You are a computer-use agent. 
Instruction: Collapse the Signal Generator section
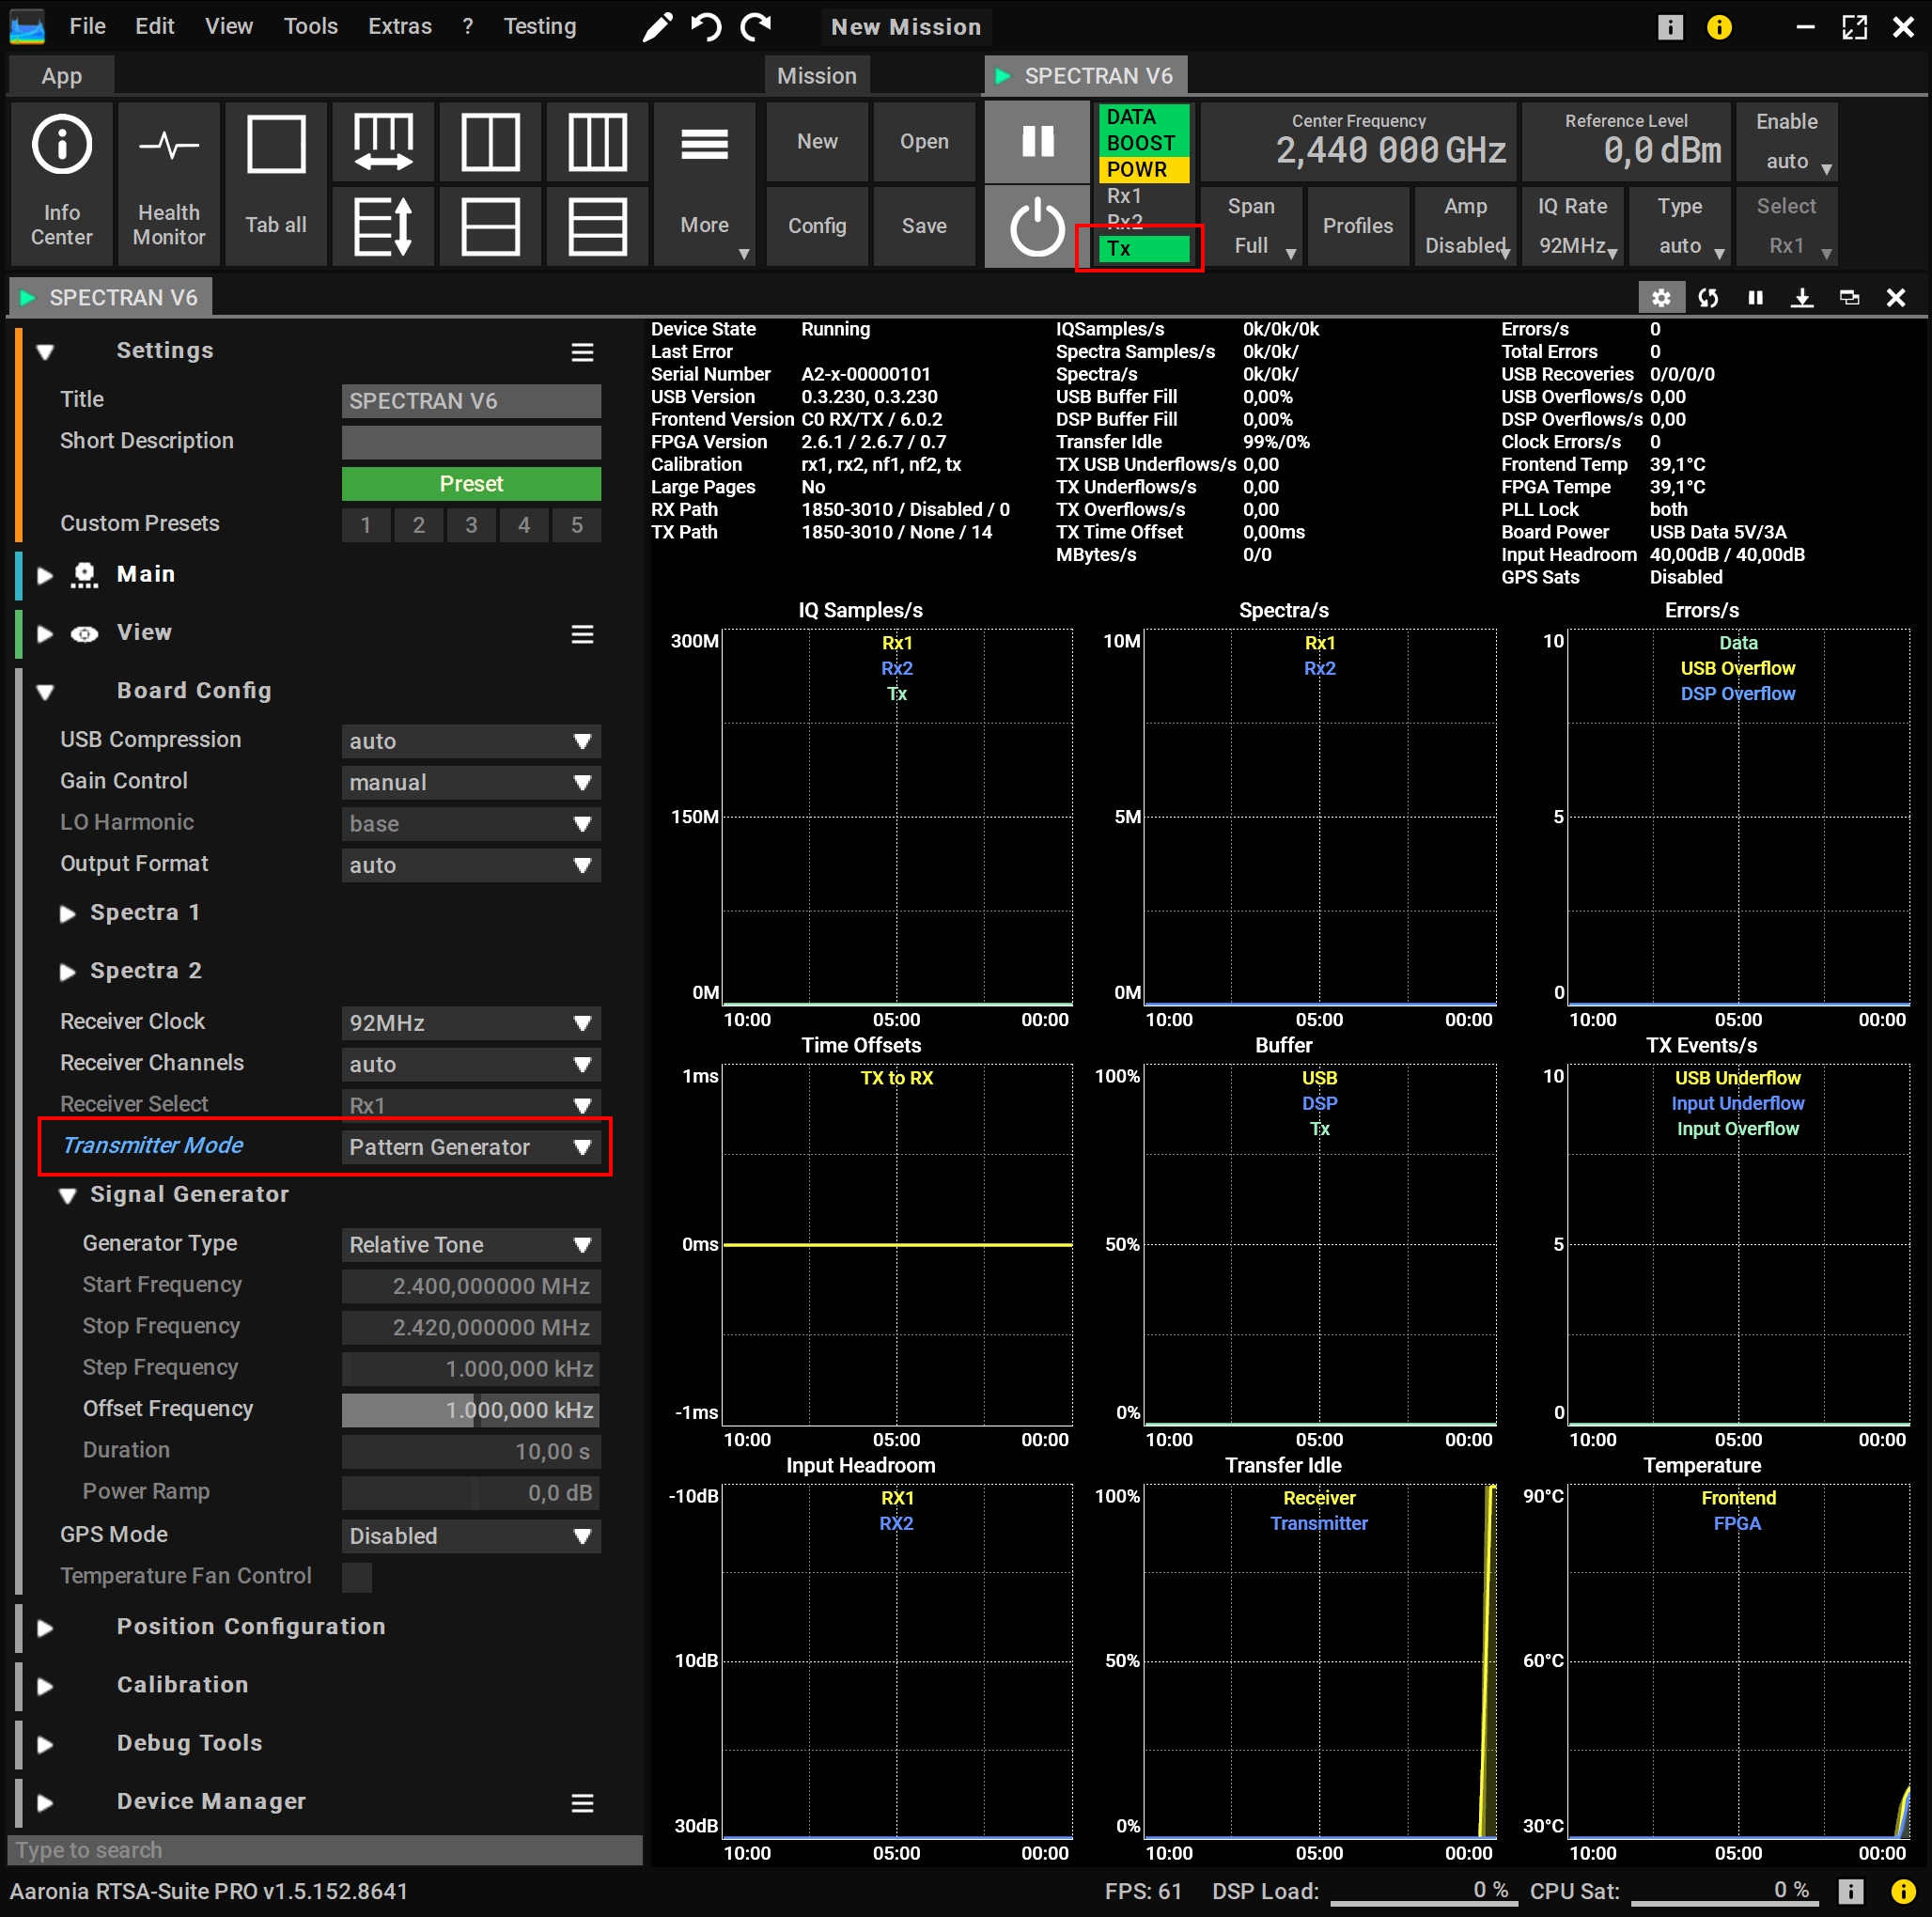68,1195
